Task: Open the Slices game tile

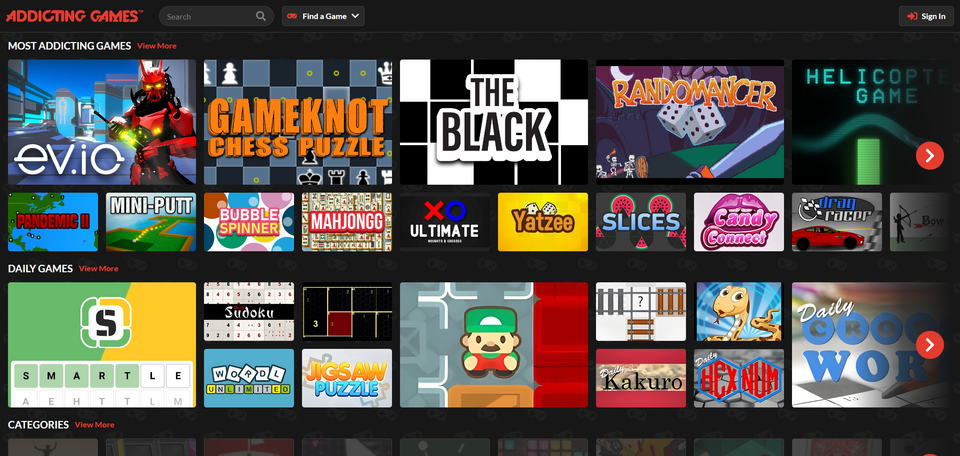Action: 641,222
